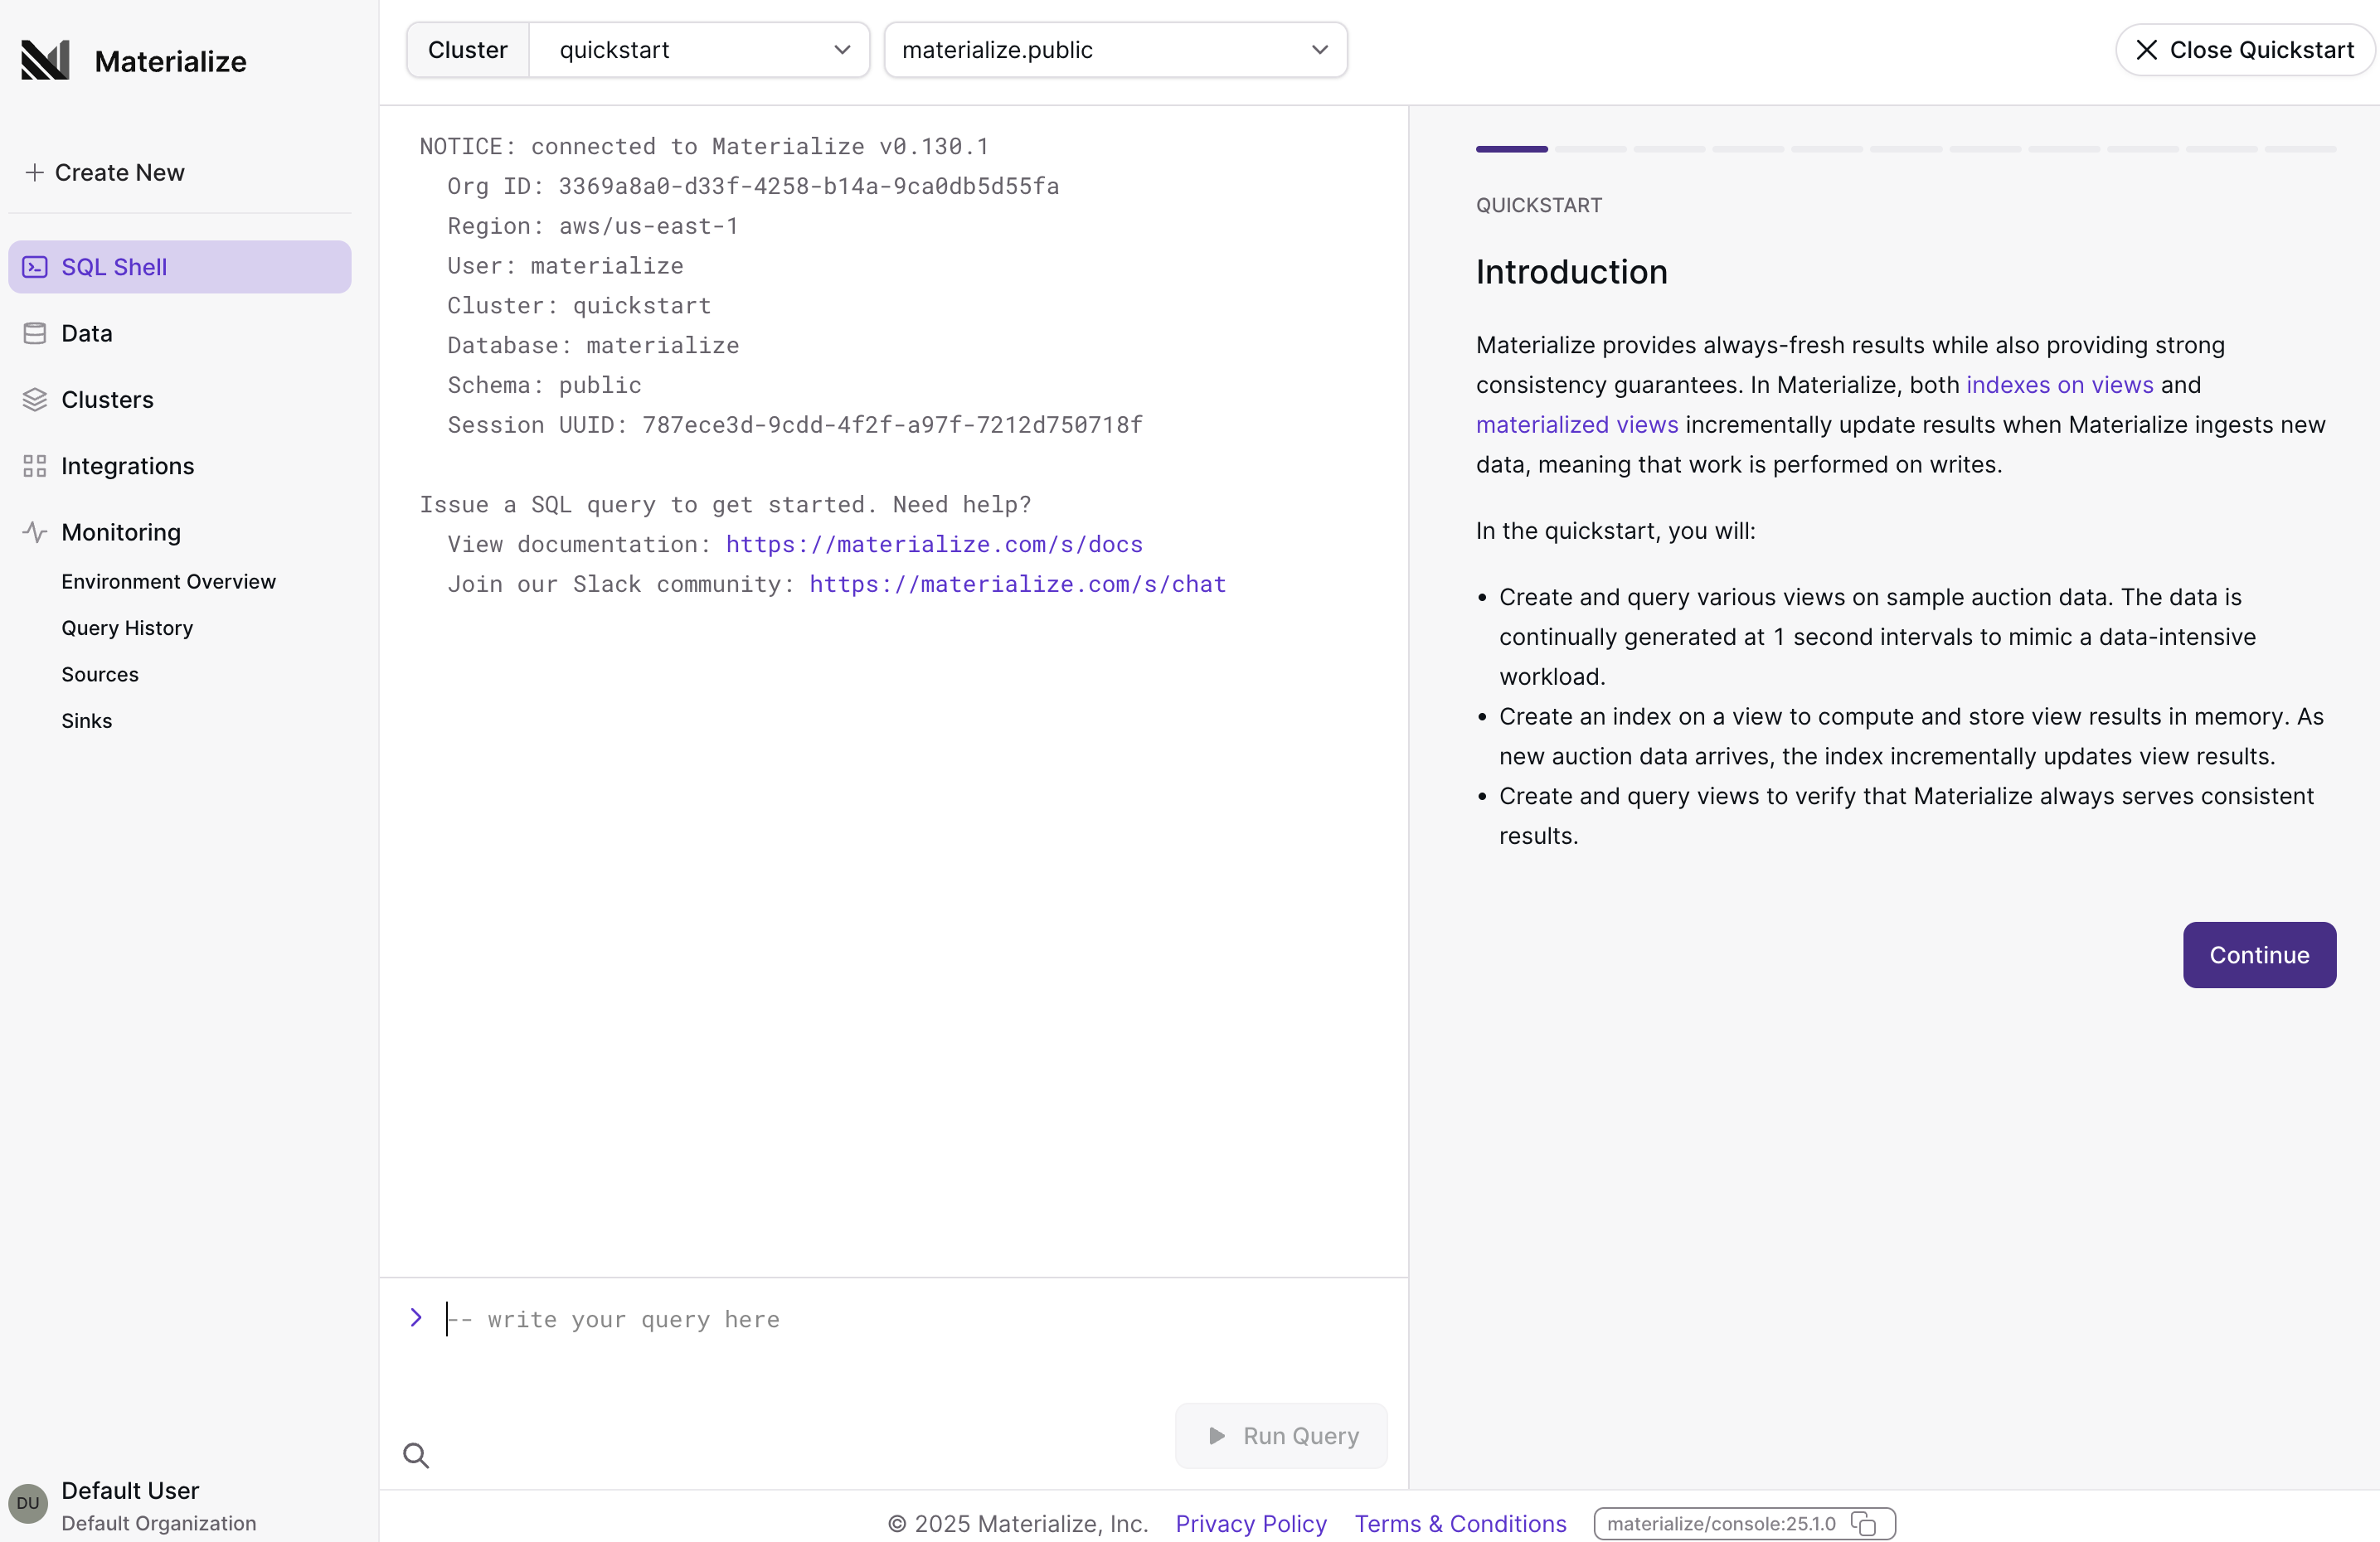Viewport: 2380px width, 1542px height.
Task: Click the NOTICE connected to Materialize line
Action: tap(704, 147)
